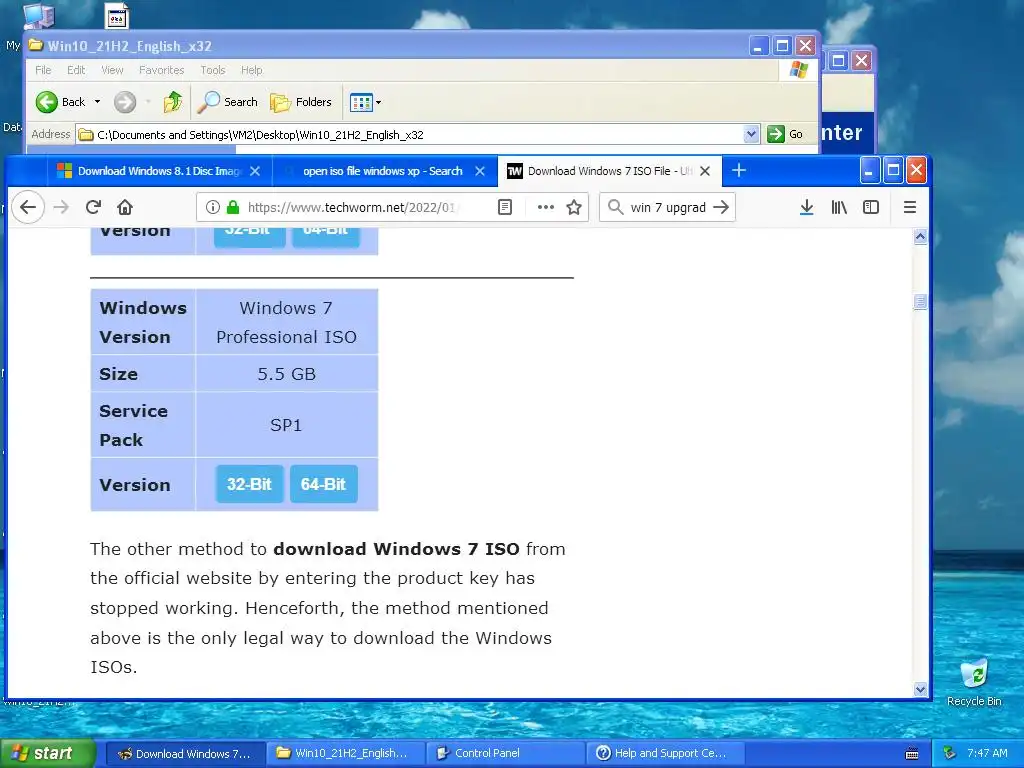This screenshot has height=768, width=1024.
Task: Click the green padlock security icon
Action: (x=232, y=207)
